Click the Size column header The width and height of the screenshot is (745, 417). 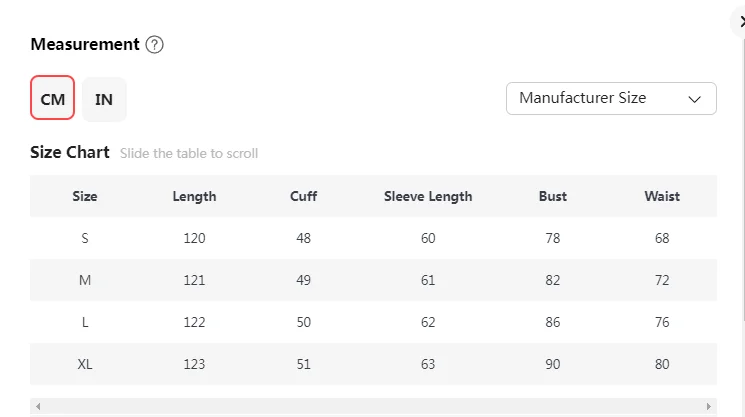click(85, 196)
